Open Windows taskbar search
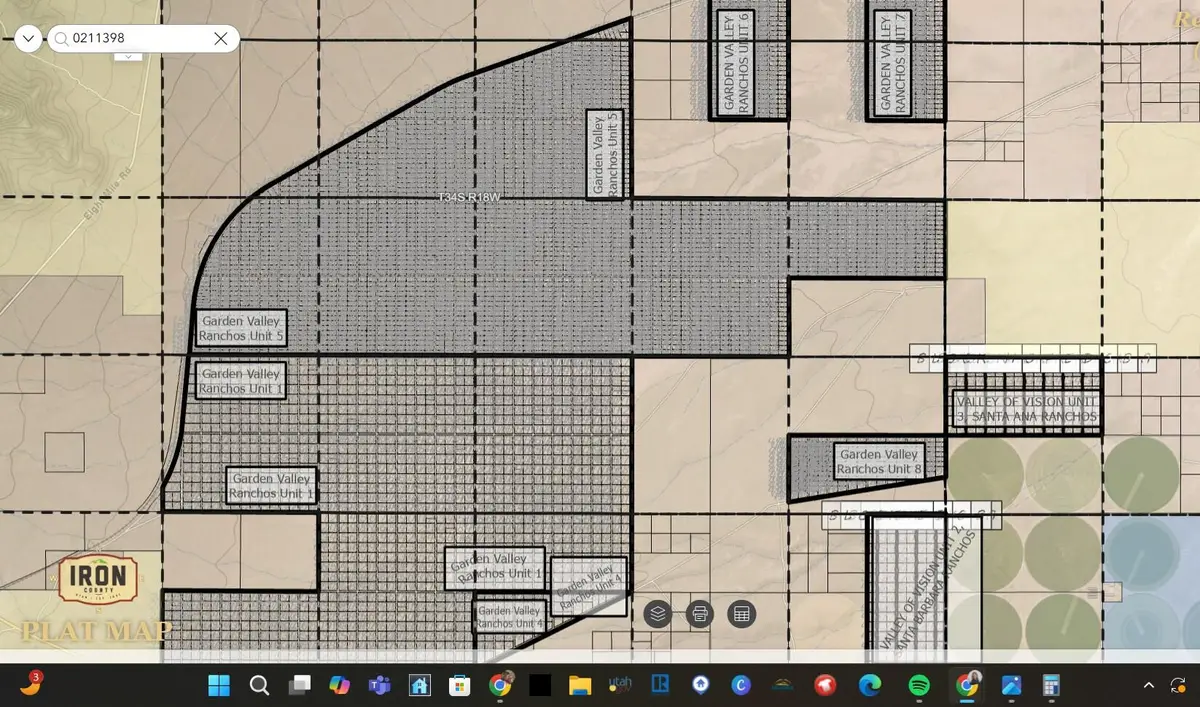 259,685
